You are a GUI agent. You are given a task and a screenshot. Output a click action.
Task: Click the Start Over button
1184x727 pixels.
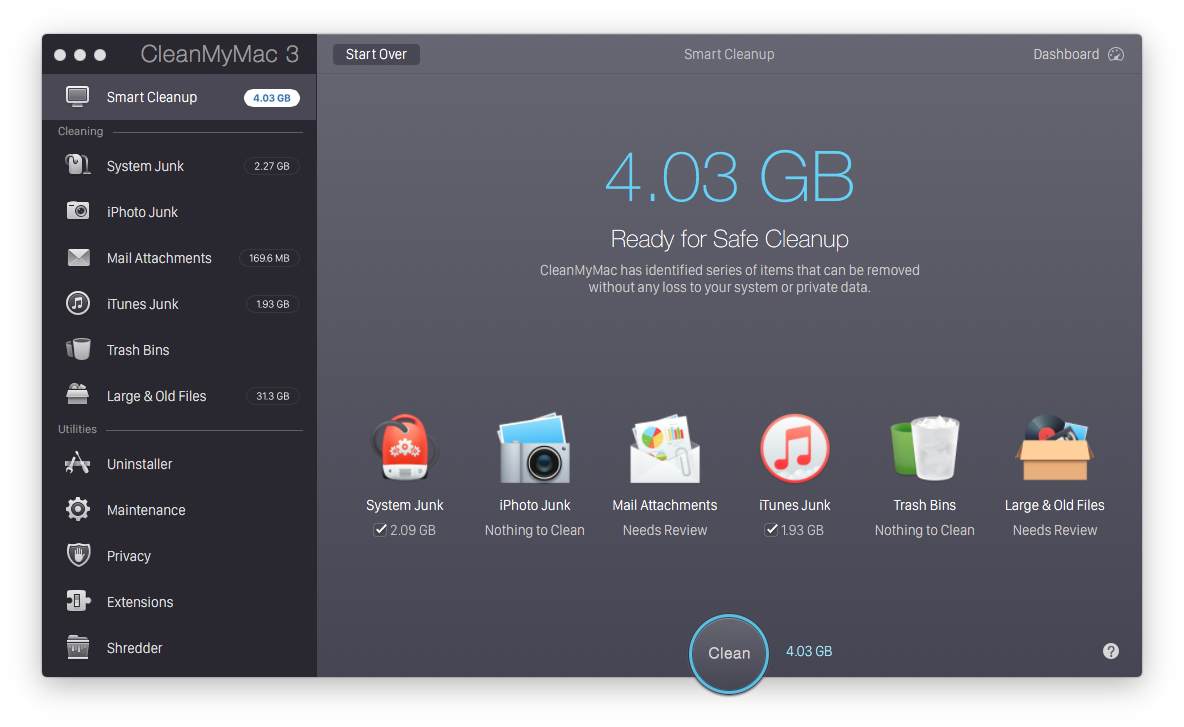pos(376,54)
